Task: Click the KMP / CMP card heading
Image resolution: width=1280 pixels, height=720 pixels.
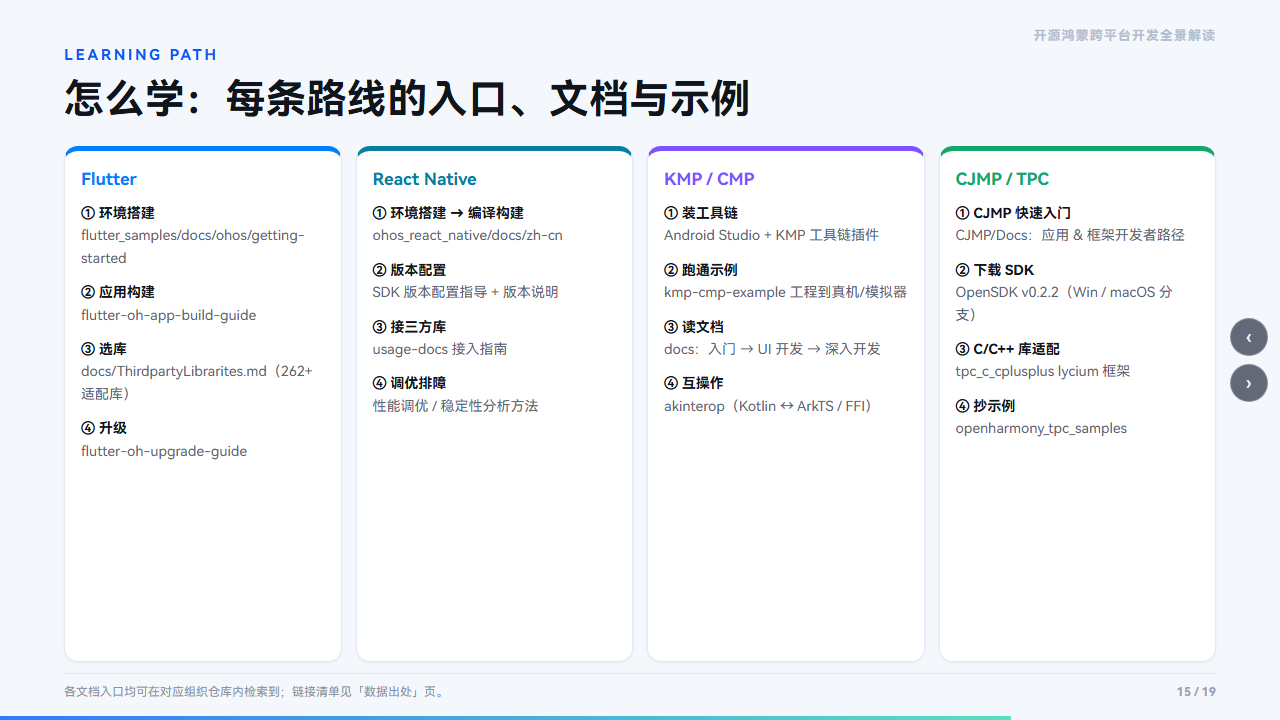Action: coord(709,179)
